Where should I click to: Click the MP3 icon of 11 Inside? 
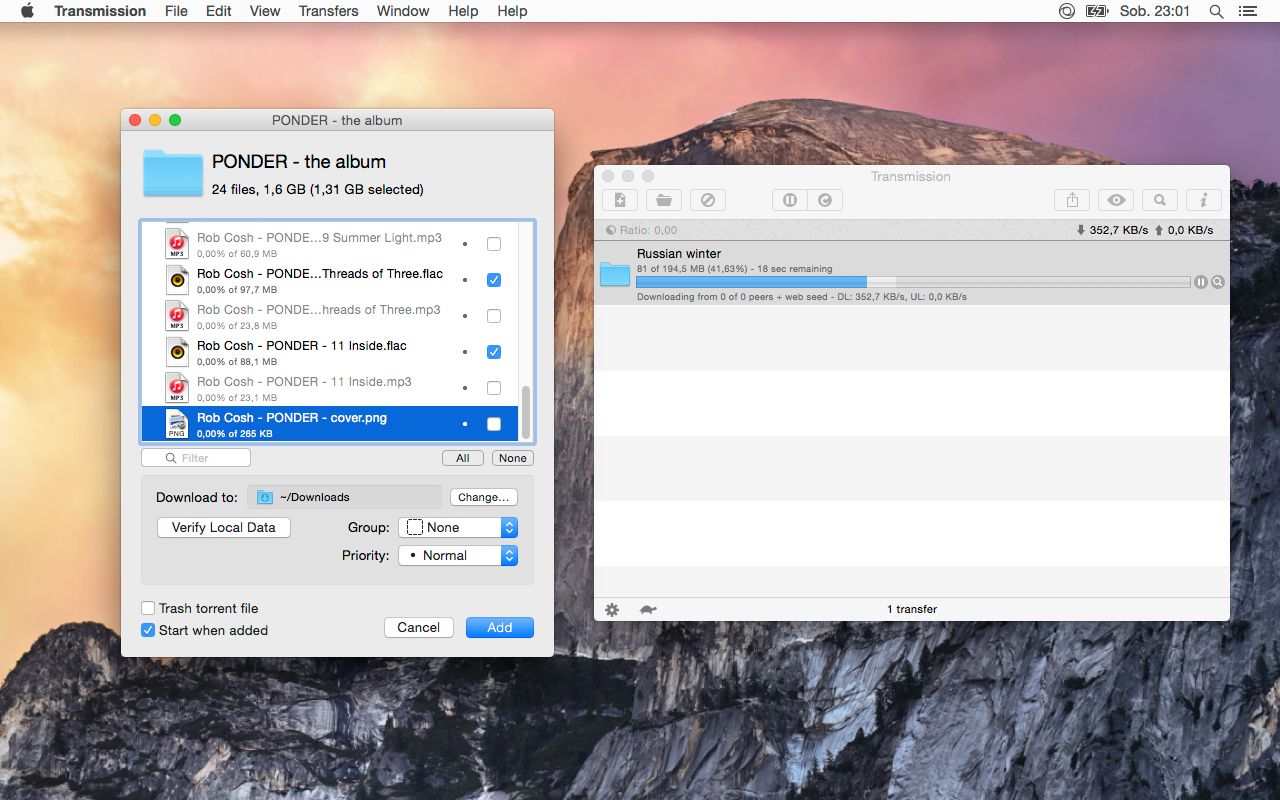click(x=177, y=388)
